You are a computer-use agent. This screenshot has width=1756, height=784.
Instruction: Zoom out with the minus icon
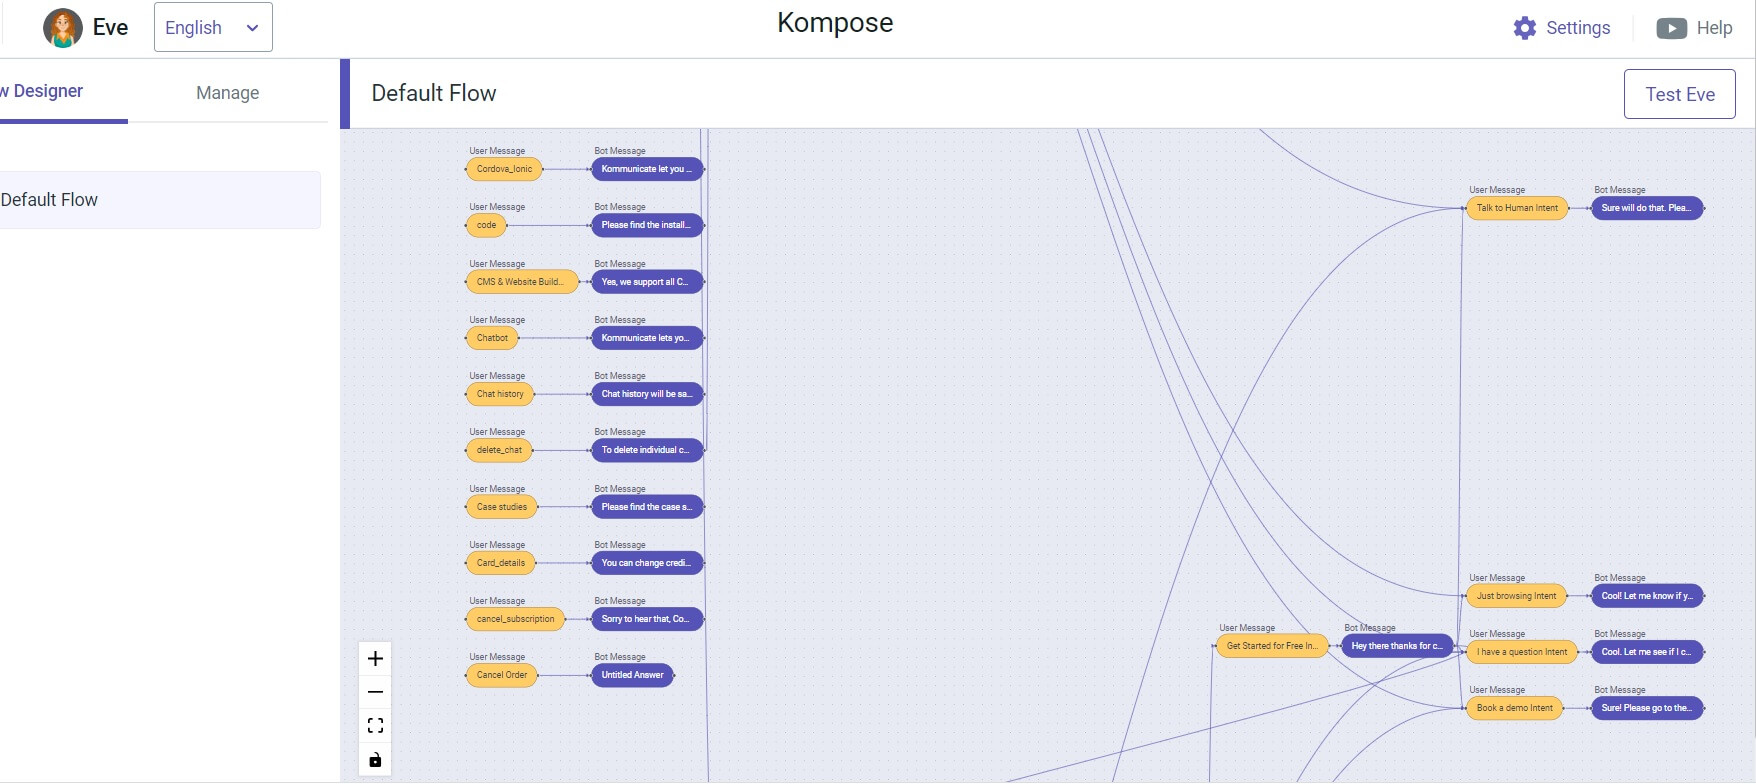coord(375,692)
